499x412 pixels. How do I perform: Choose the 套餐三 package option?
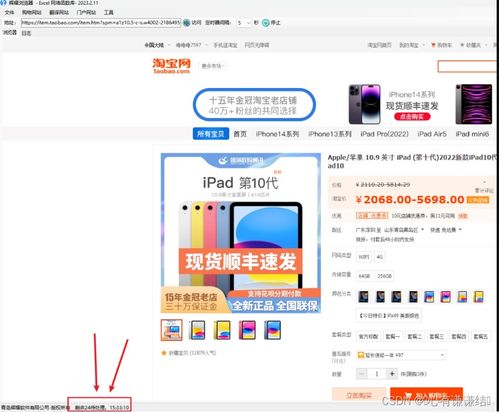pos(437,337)
